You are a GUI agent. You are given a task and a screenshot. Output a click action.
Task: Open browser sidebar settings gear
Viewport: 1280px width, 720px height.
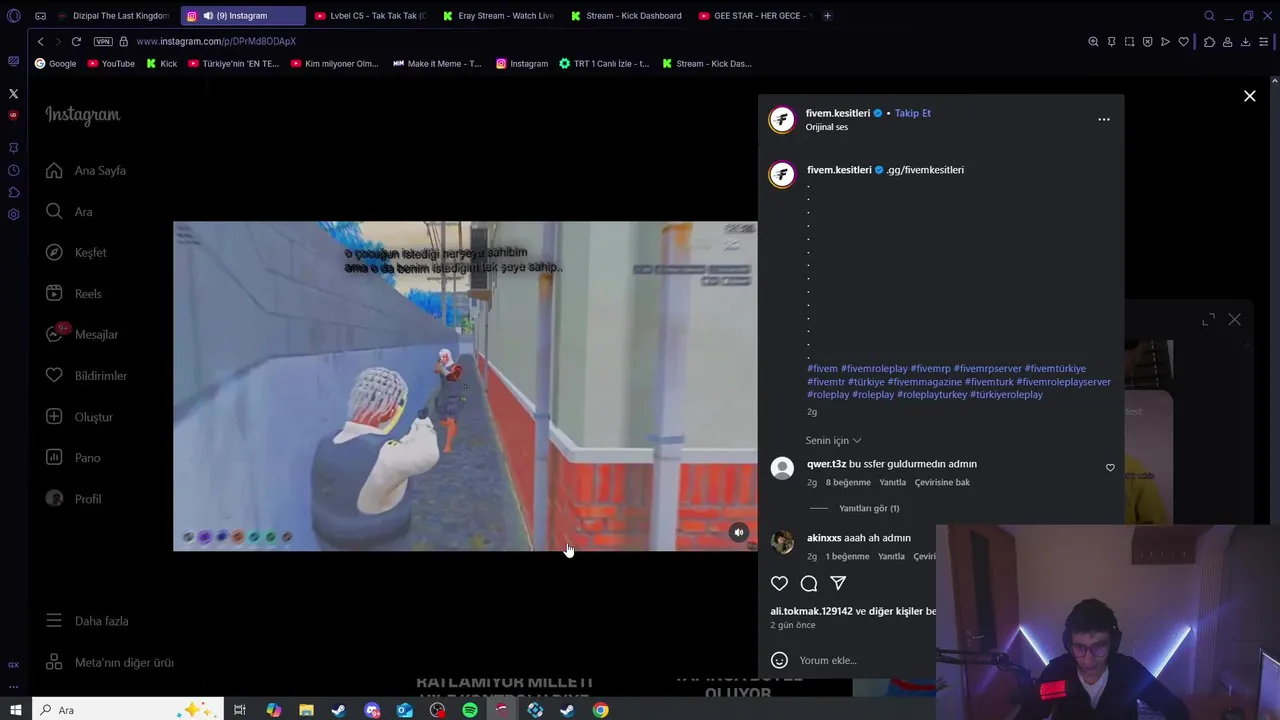click(x=13, y=214)
